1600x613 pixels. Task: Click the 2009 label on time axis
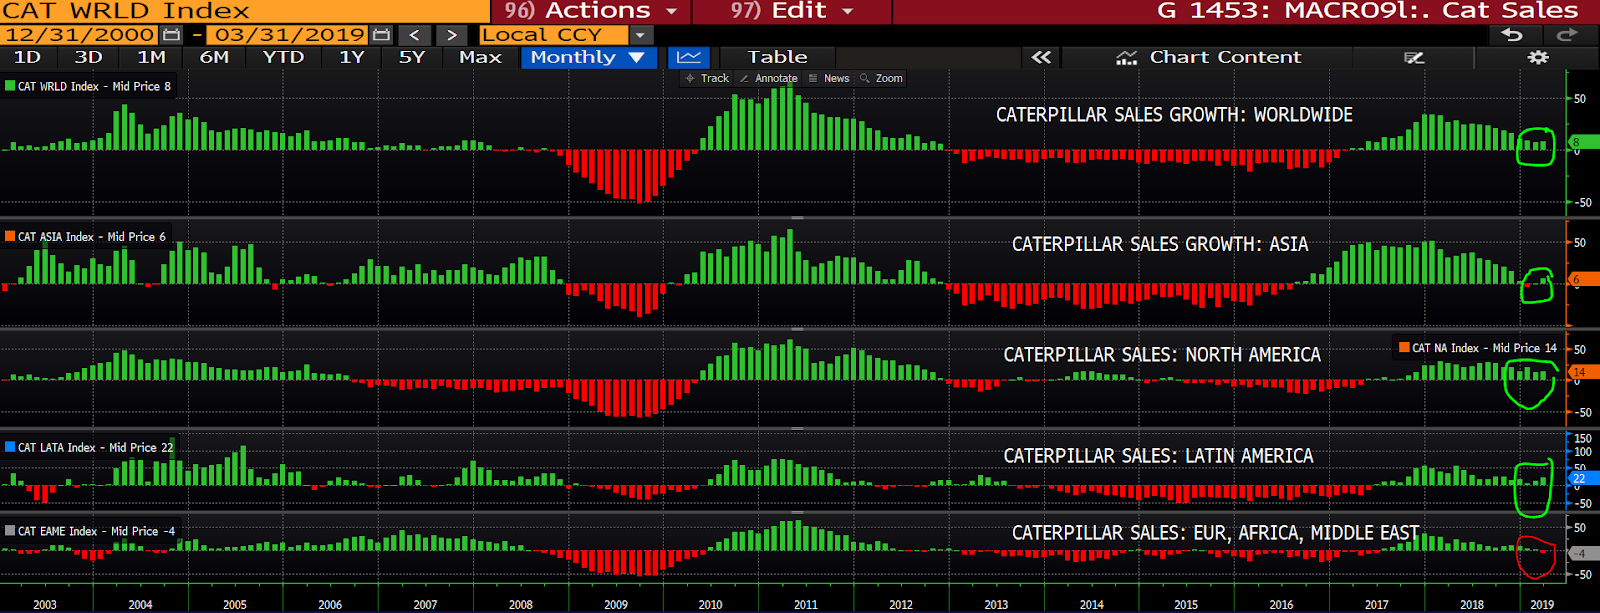616,604
